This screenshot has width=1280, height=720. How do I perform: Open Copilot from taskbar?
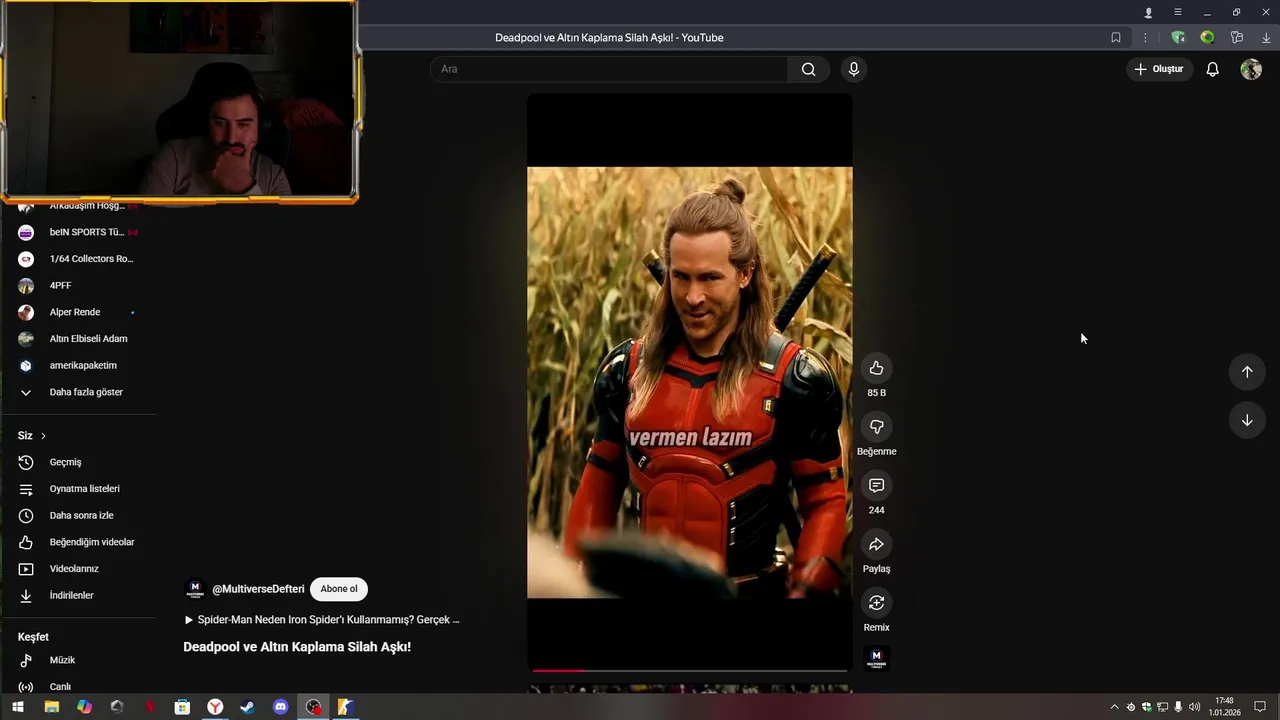click(x=84, y=707)
